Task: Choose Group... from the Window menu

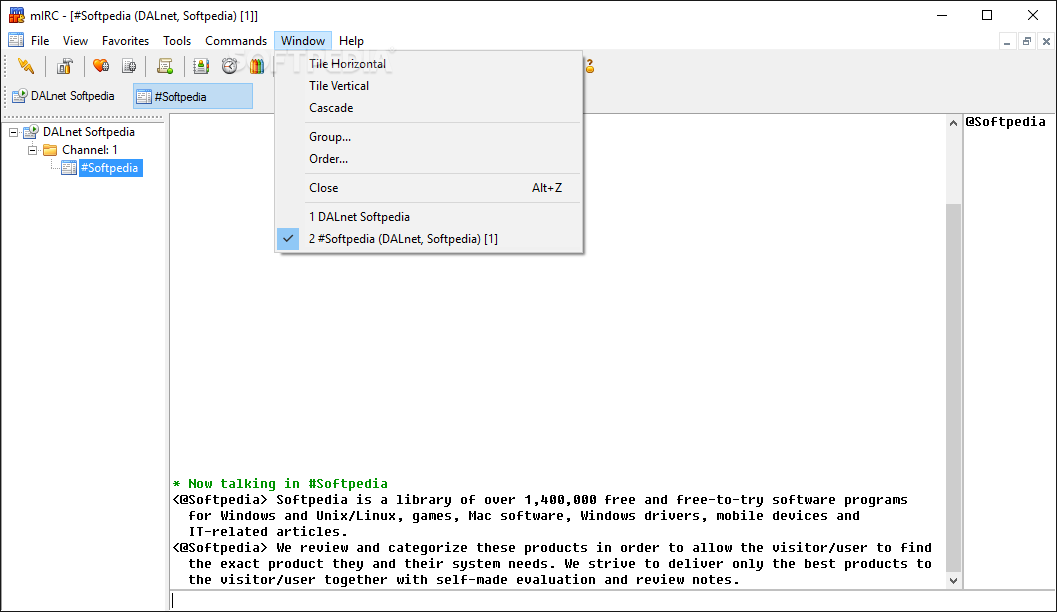Action: [x=429, y=137]
